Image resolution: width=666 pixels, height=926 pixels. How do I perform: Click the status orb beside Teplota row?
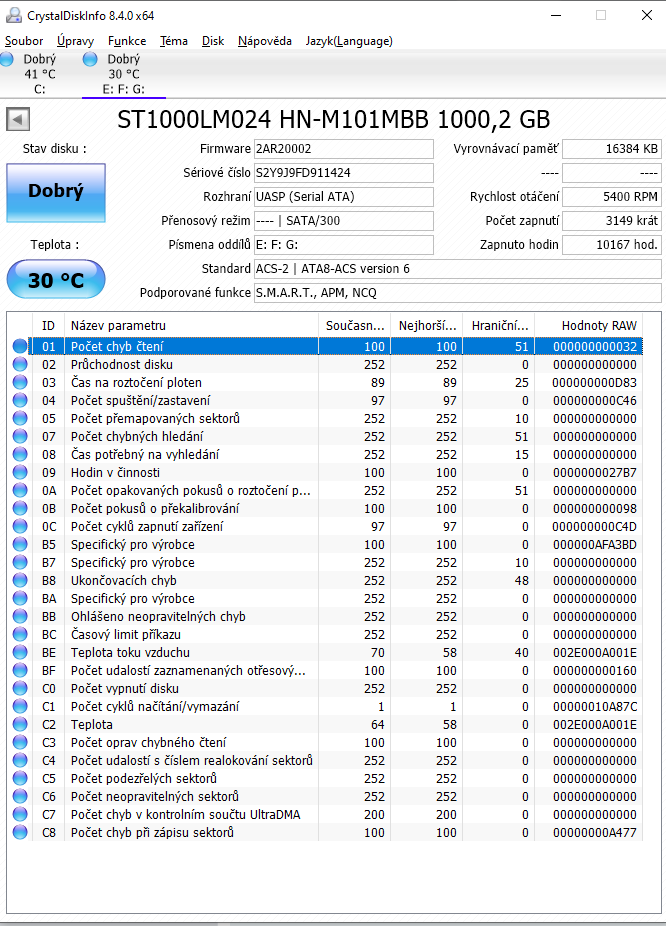[20, 724]
